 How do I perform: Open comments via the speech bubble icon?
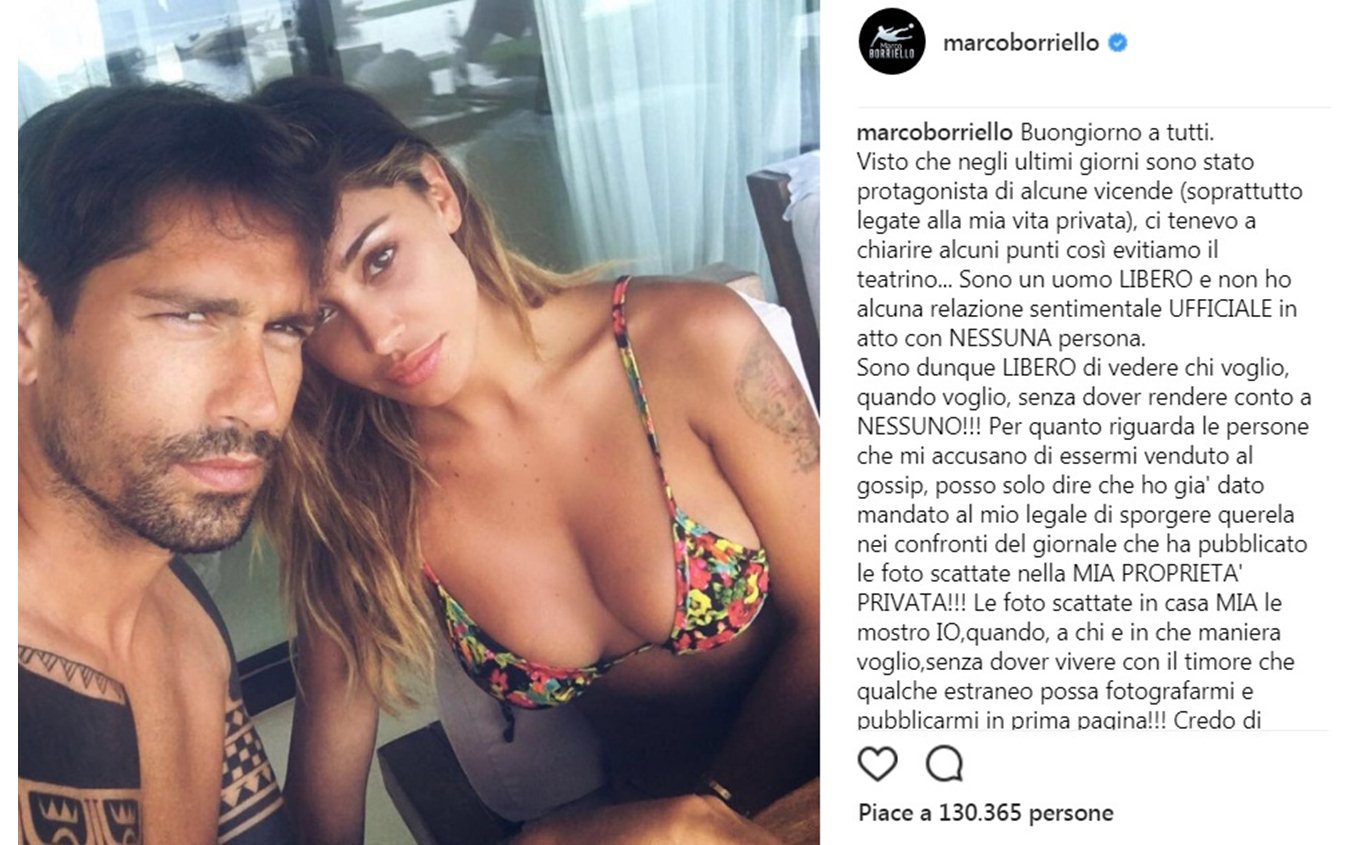(944, 765)
